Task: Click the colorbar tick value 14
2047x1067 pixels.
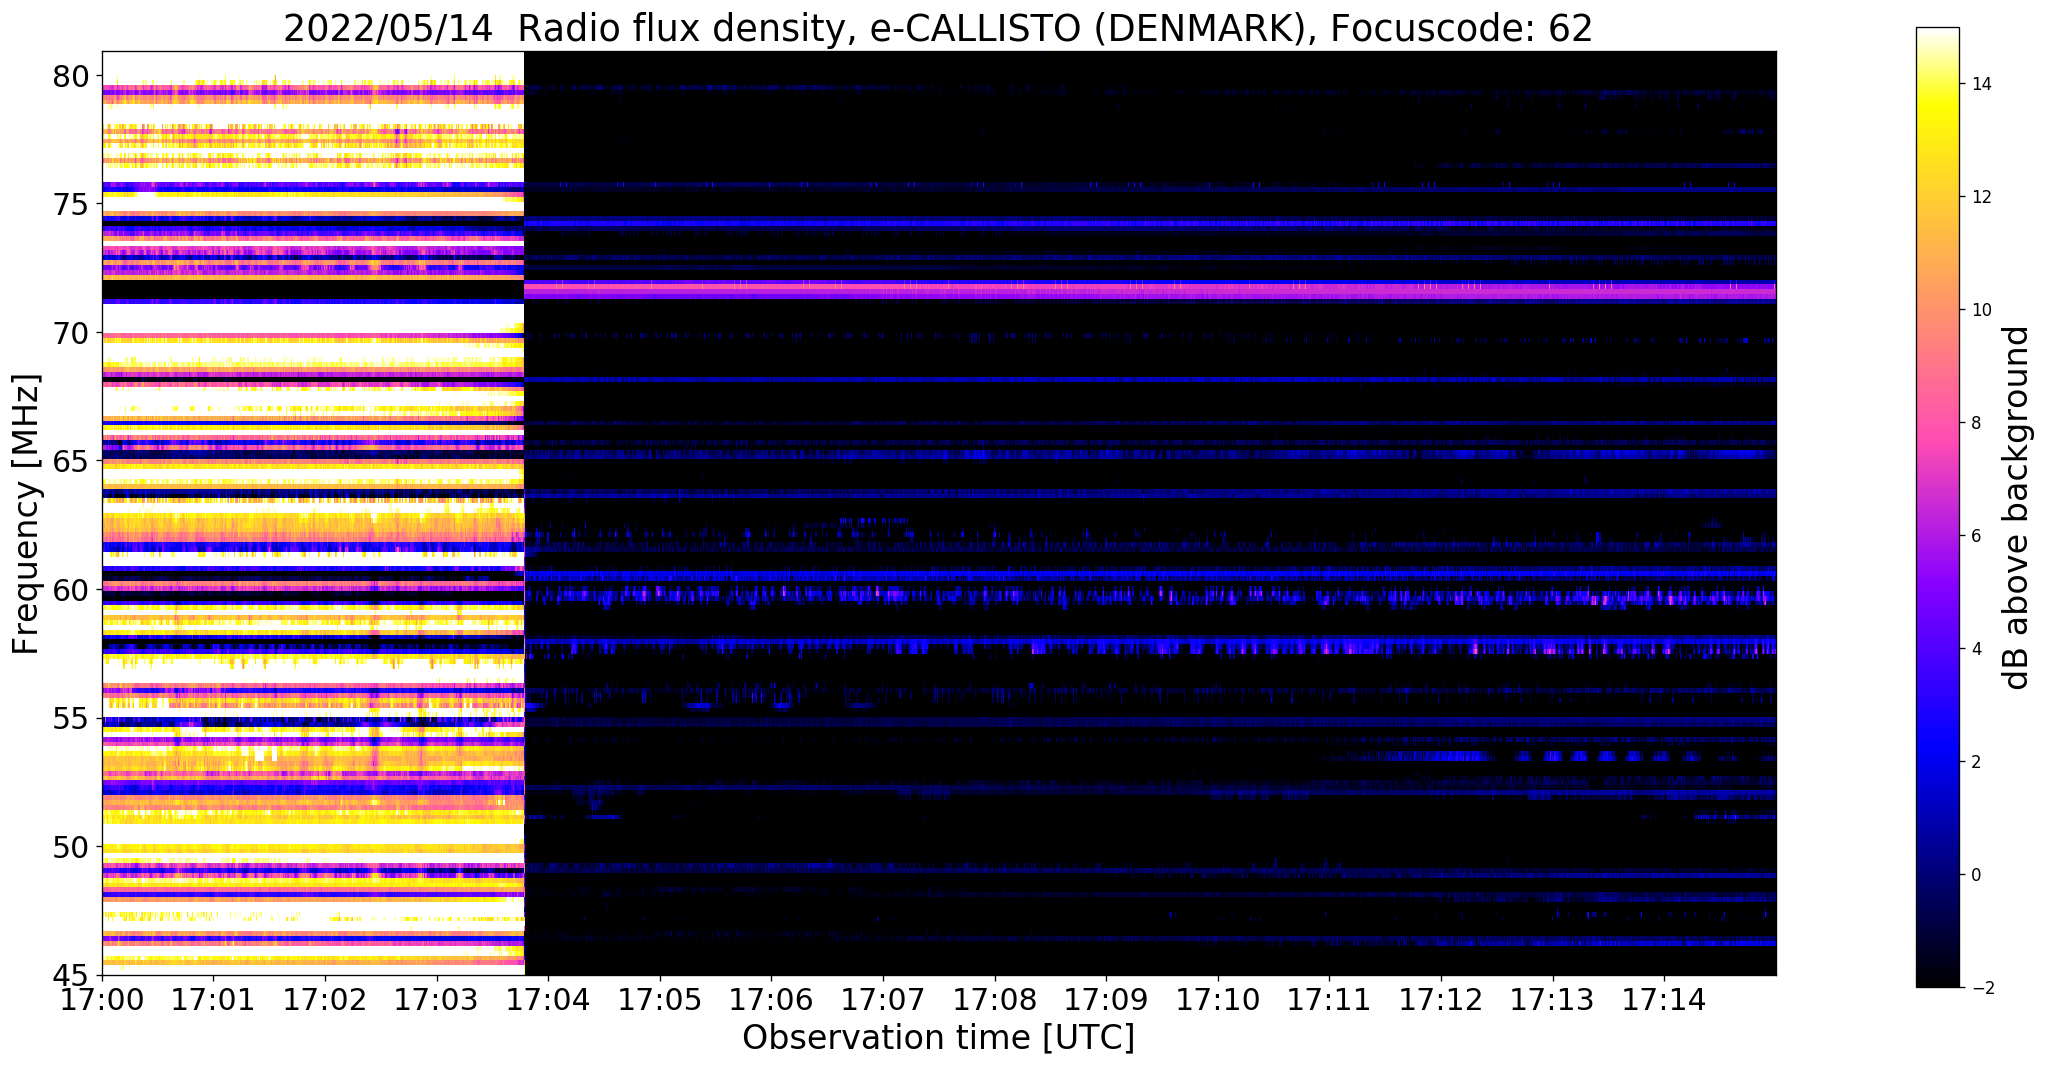Action: pyautogui.click(x=1980, y=84)
